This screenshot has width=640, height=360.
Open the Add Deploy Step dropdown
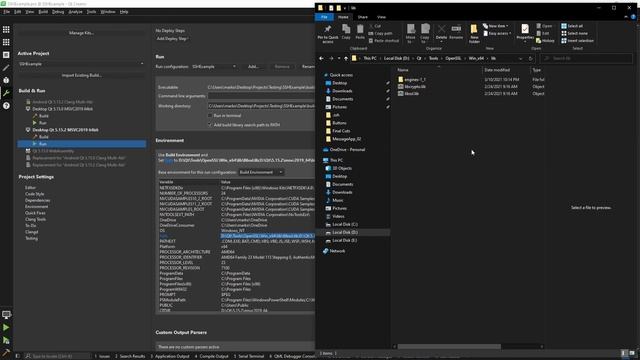(x=172, y=39)
